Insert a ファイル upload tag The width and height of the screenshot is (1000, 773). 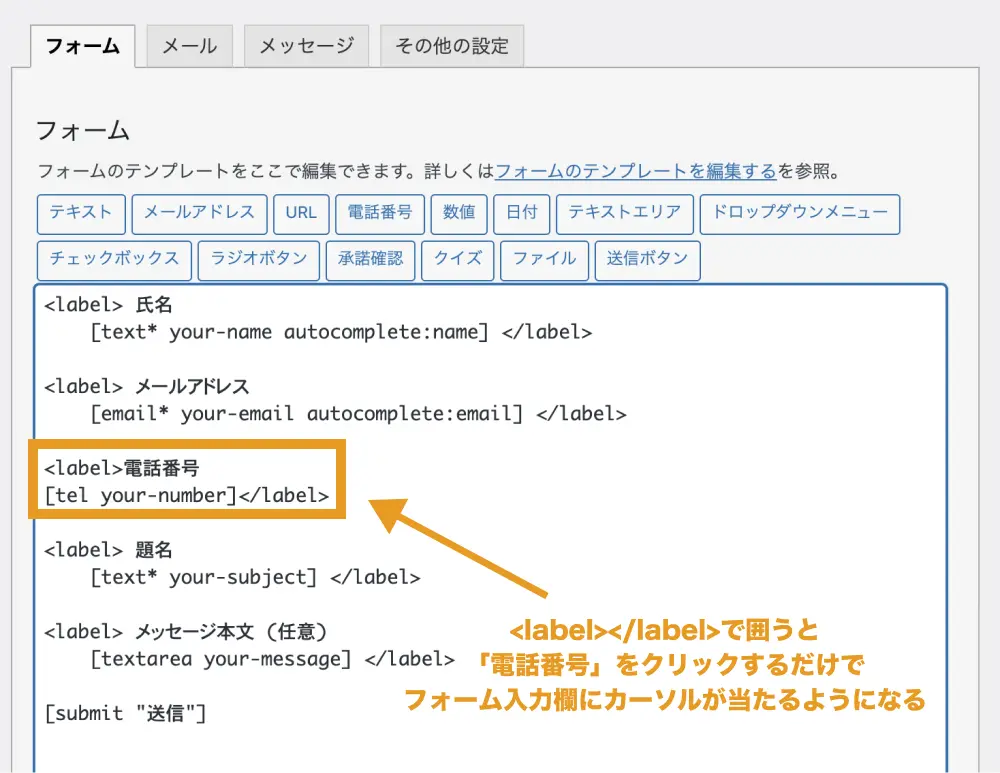point(544,259)
